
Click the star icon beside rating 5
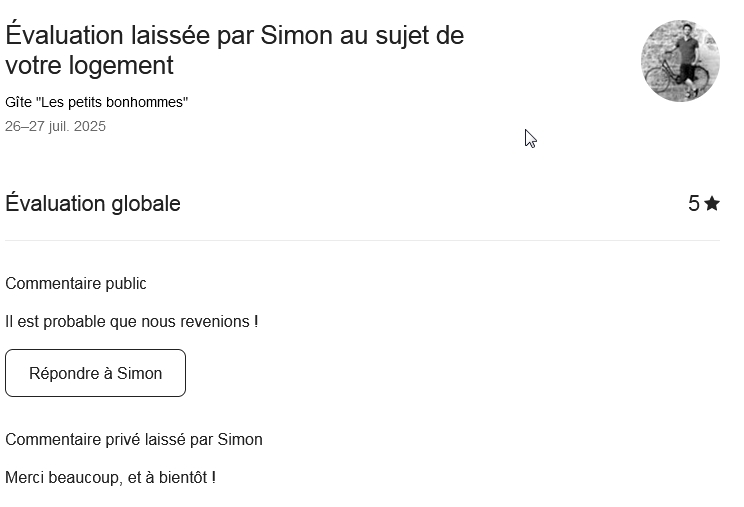(x=712, y=204)
